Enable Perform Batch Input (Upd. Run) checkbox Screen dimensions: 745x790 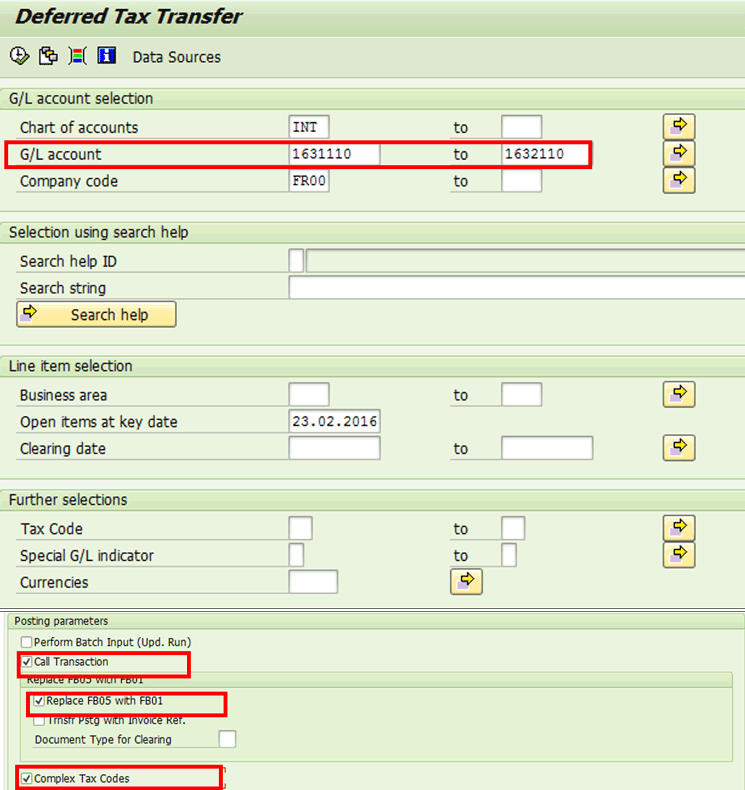coord(27,641)
